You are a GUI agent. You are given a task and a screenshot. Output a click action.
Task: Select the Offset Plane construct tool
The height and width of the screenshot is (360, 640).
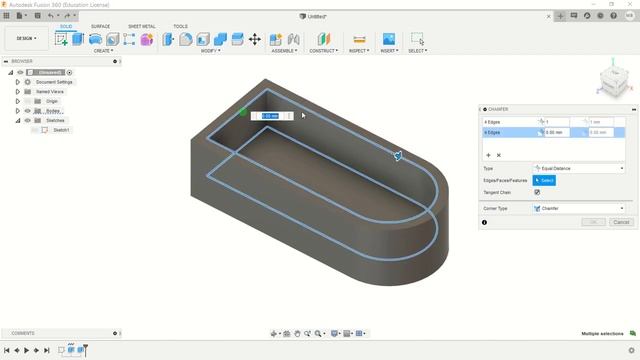tap(324, 39)
